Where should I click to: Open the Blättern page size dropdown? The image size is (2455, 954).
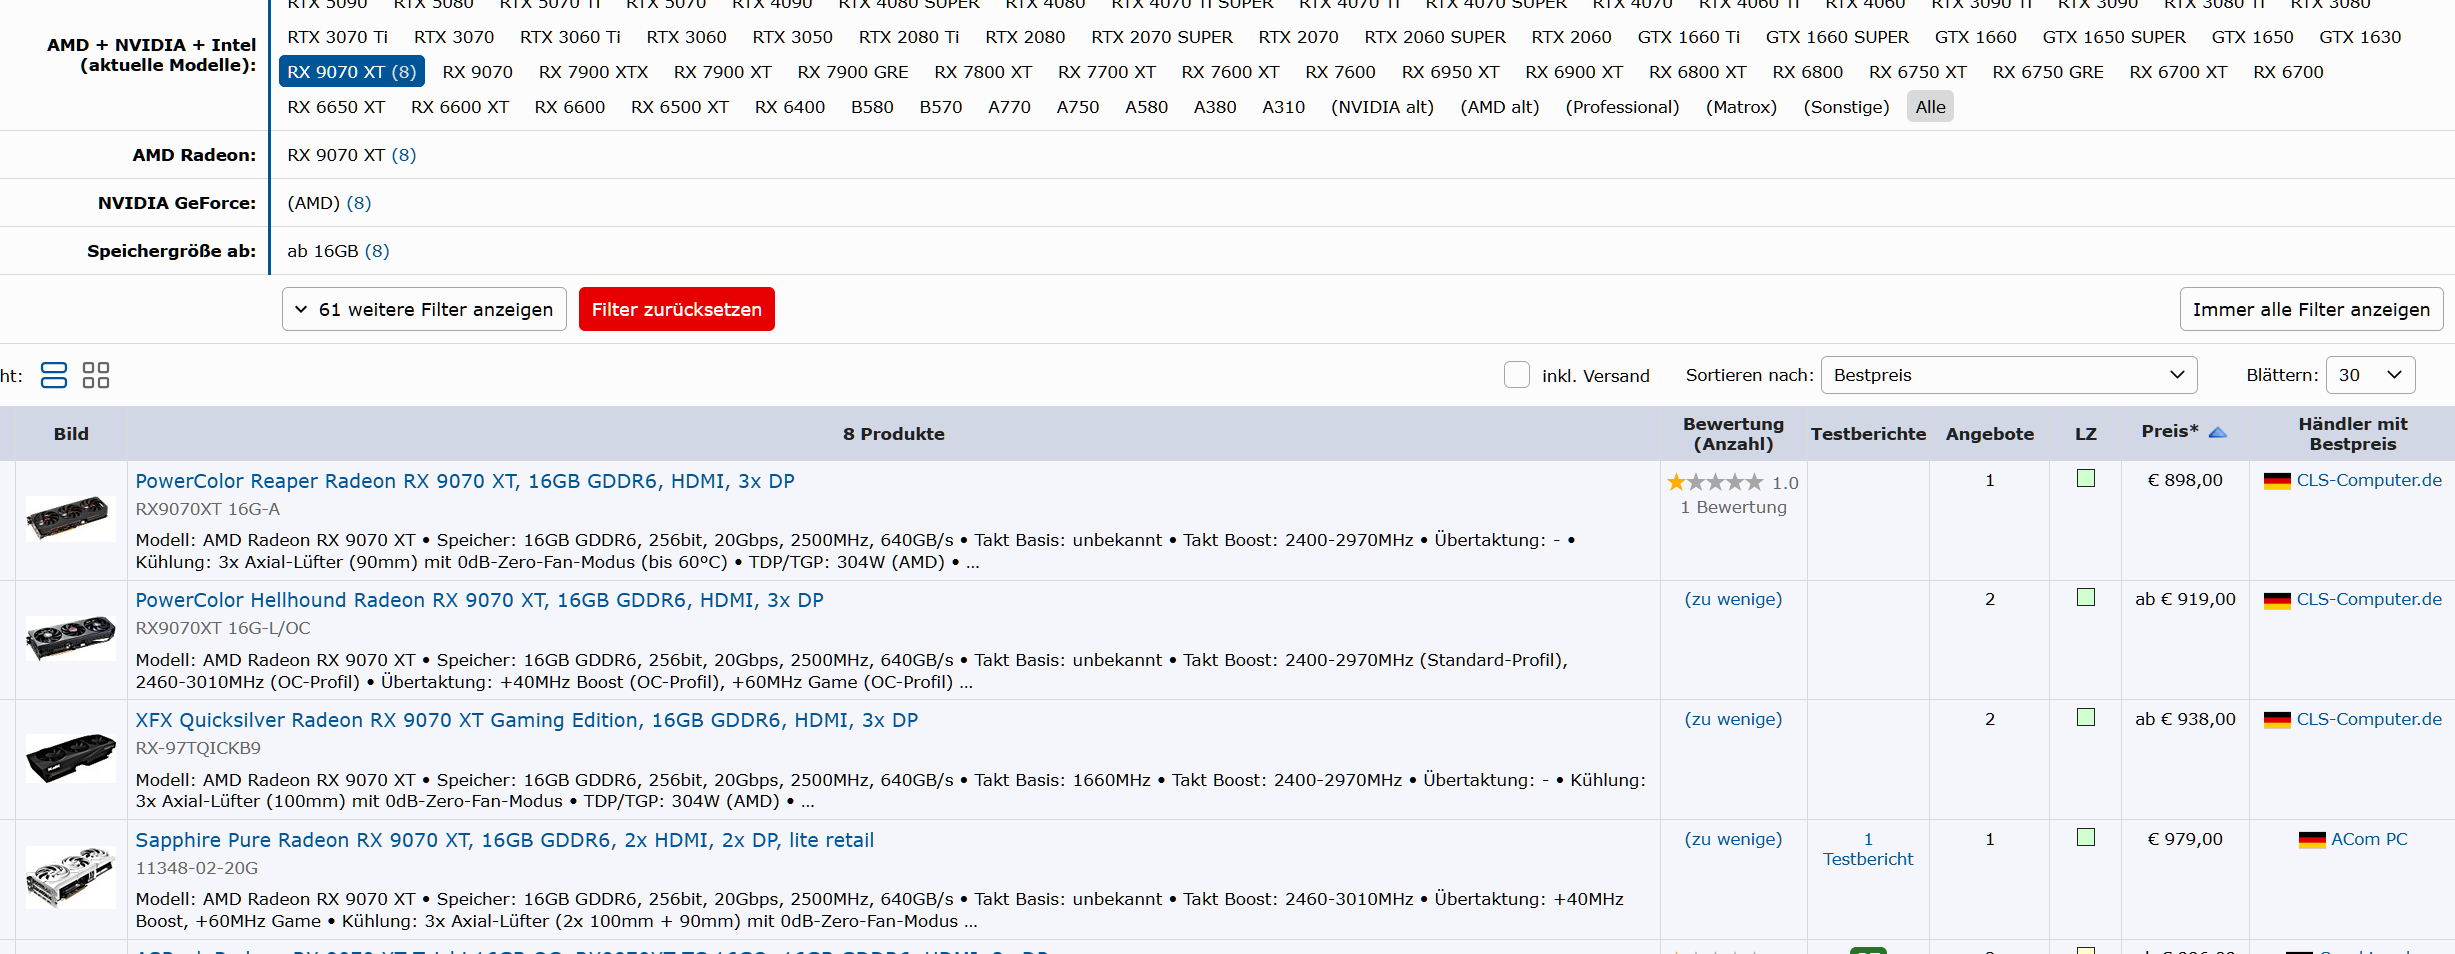[x=2370, y=375]
